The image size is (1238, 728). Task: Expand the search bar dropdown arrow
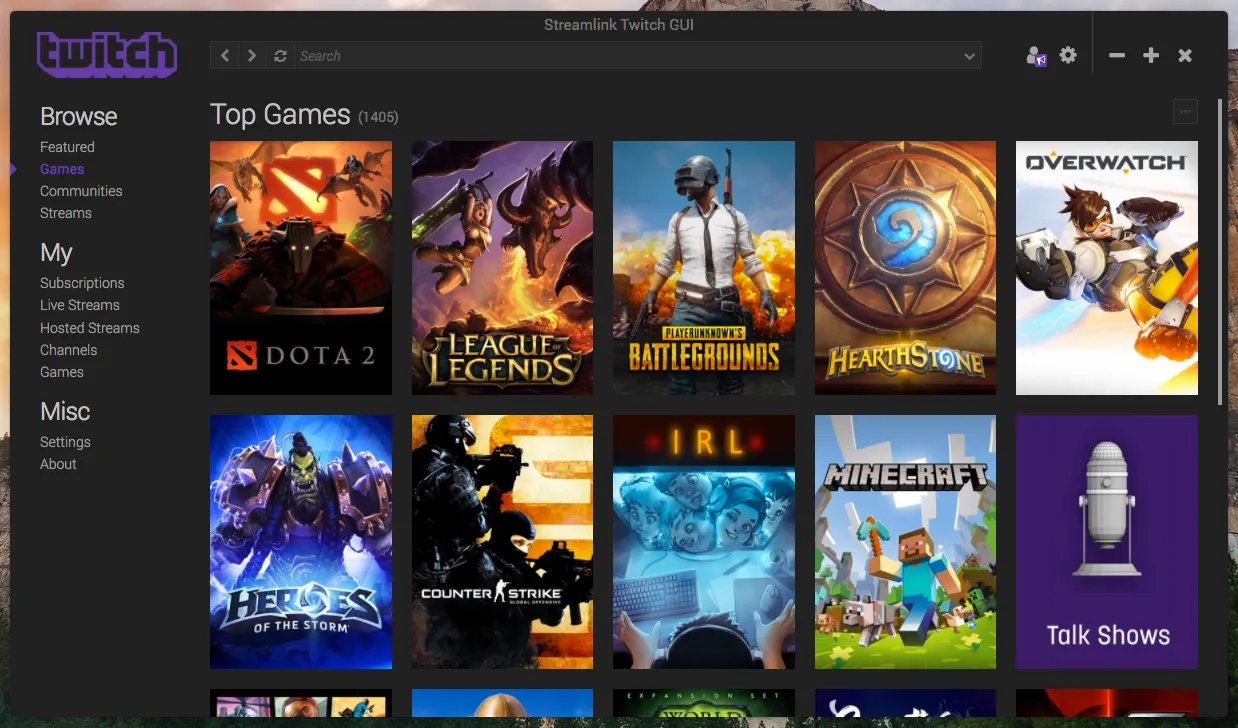point(969,56)
